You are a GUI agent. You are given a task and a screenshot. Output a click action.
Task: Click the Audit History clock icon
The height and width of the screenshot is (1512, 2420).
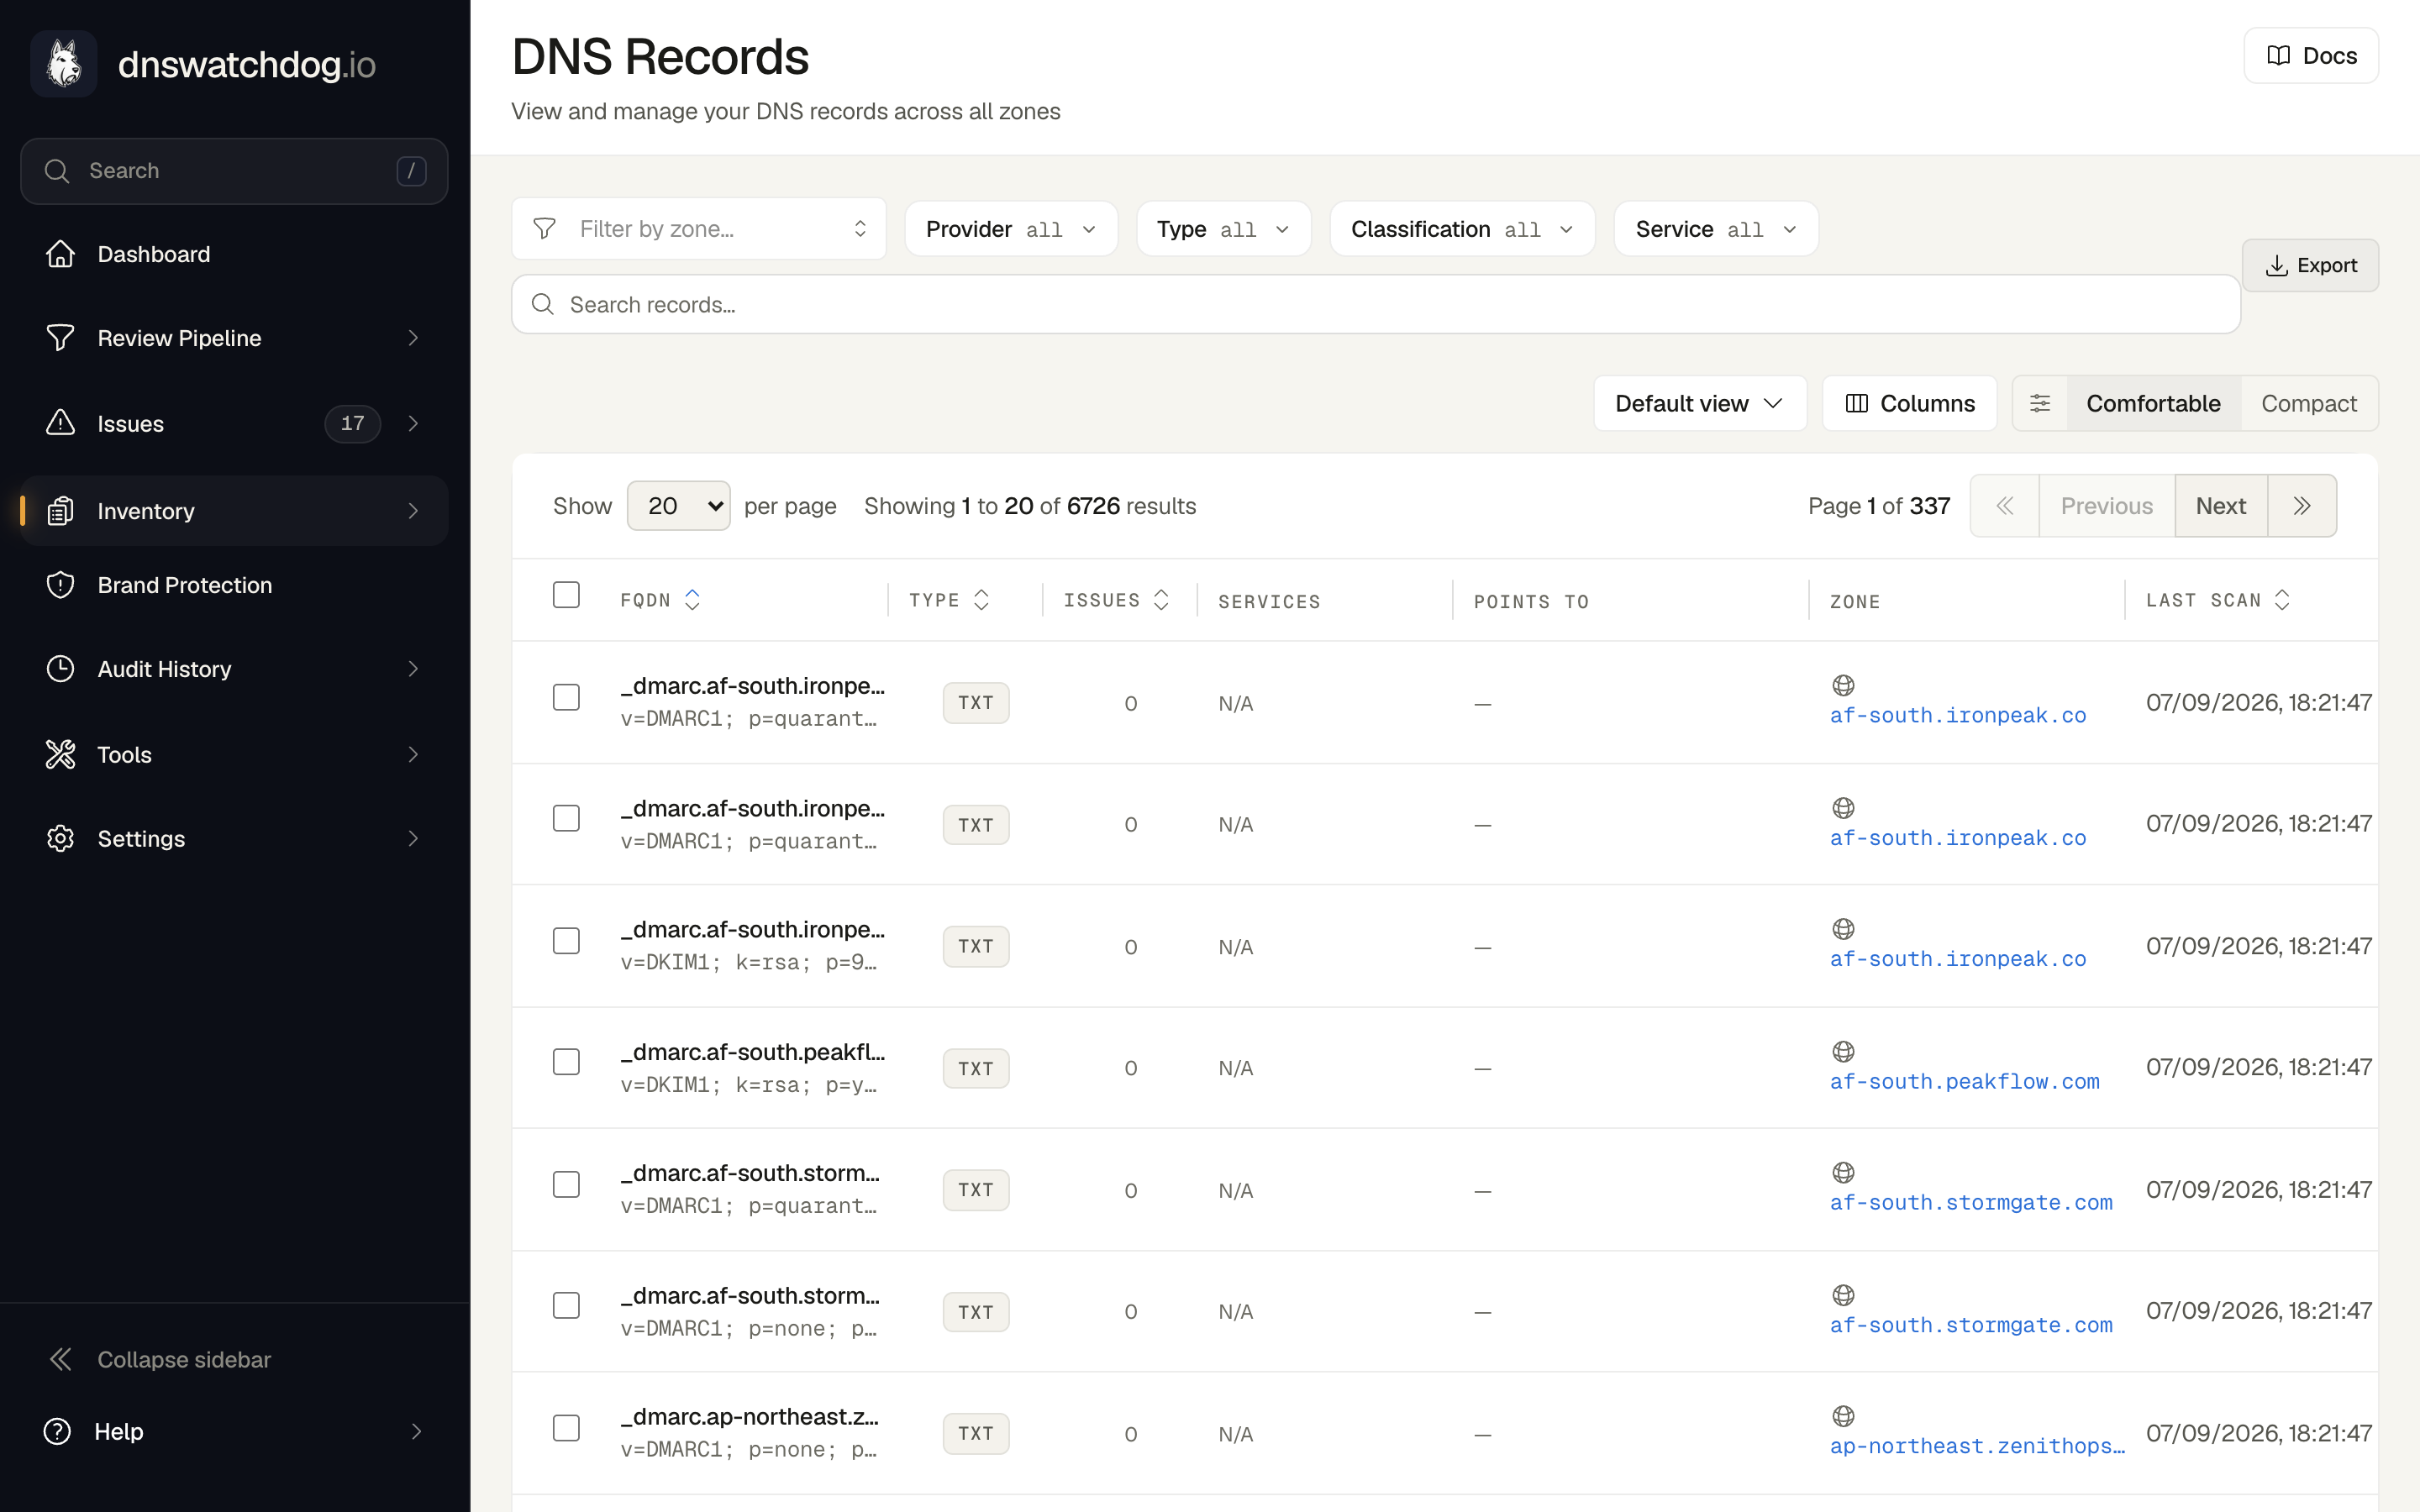tap(60, 669)
